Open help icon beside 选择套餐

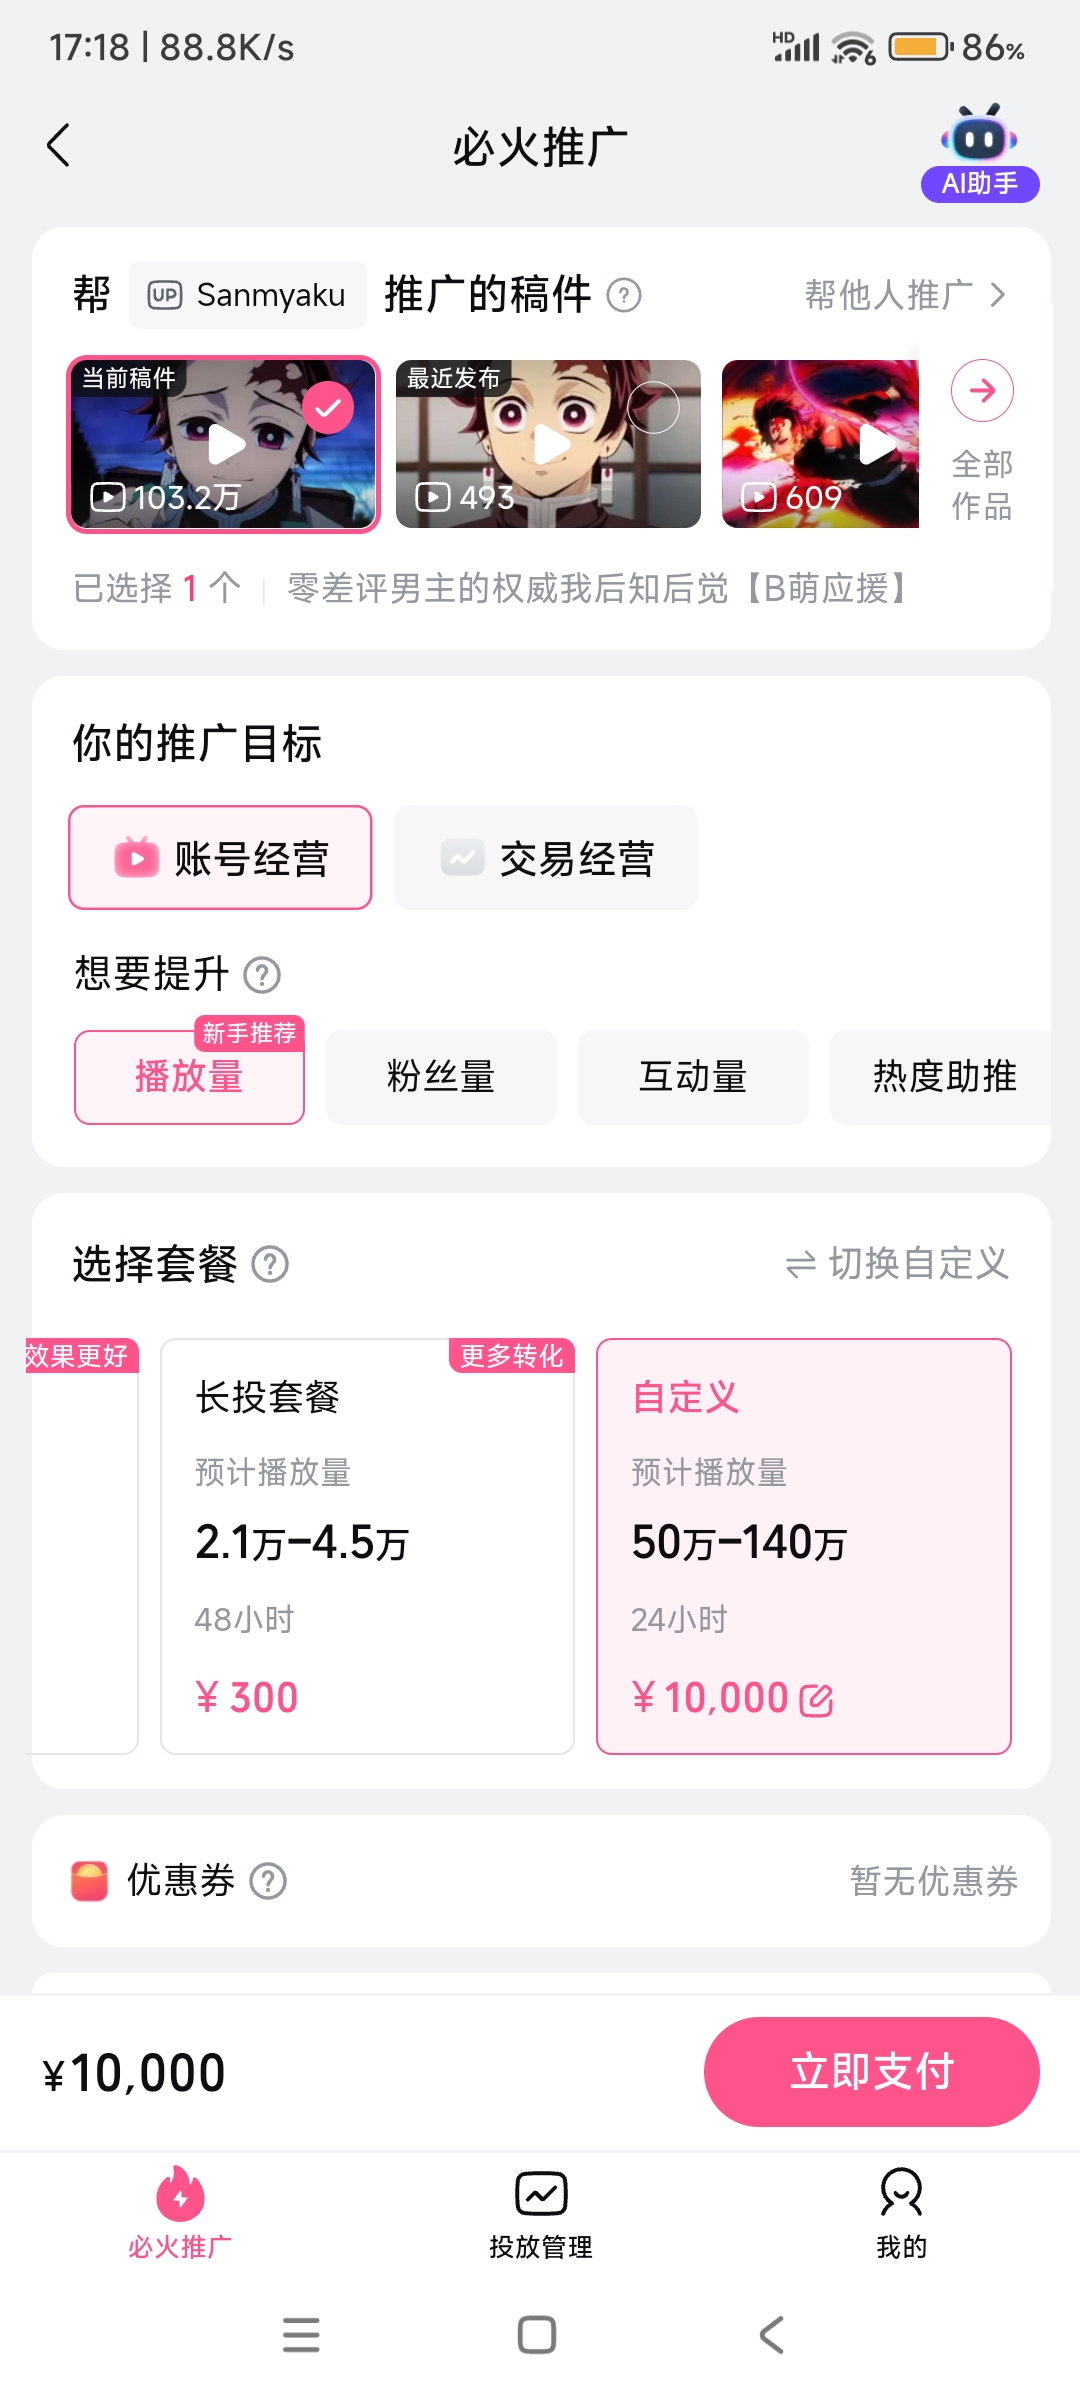click(270, 1264)
